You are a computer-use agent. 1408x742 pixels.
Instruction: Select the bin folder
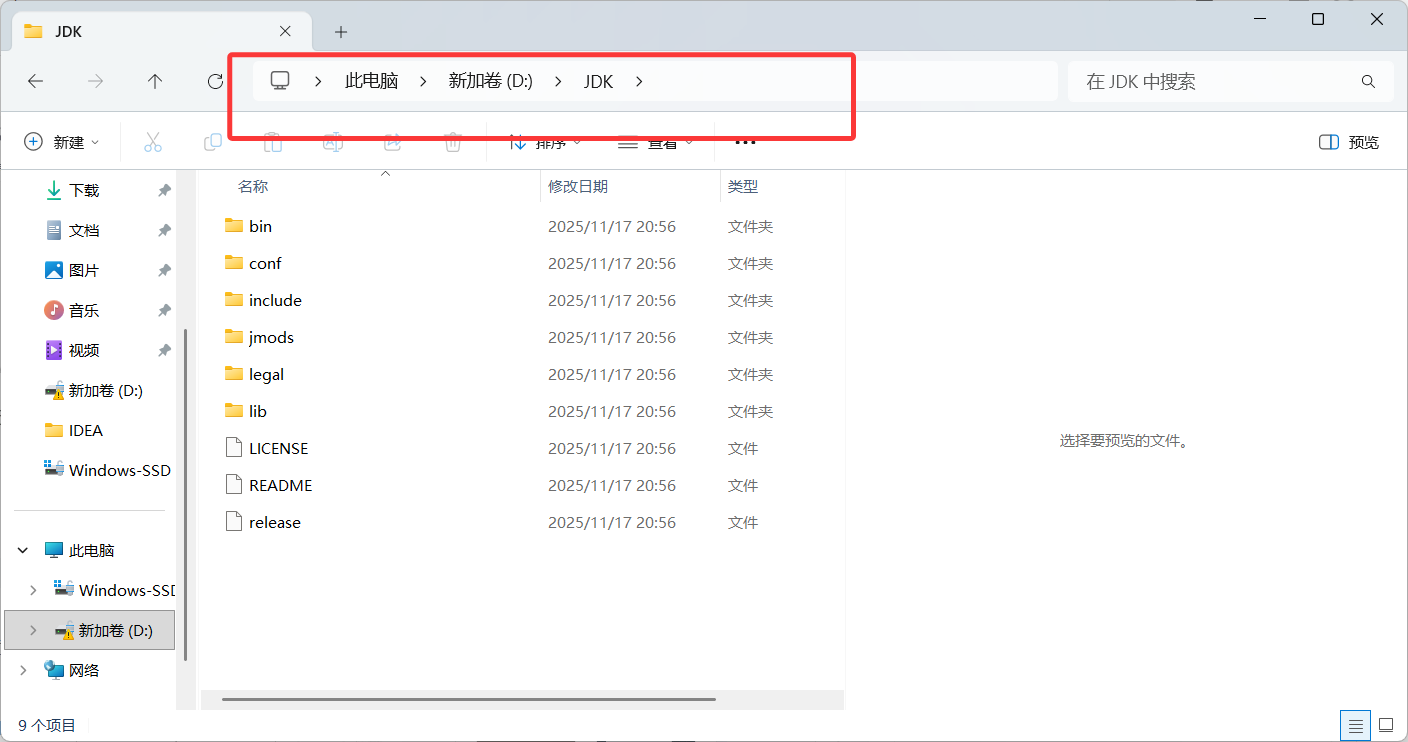point(260,226)
